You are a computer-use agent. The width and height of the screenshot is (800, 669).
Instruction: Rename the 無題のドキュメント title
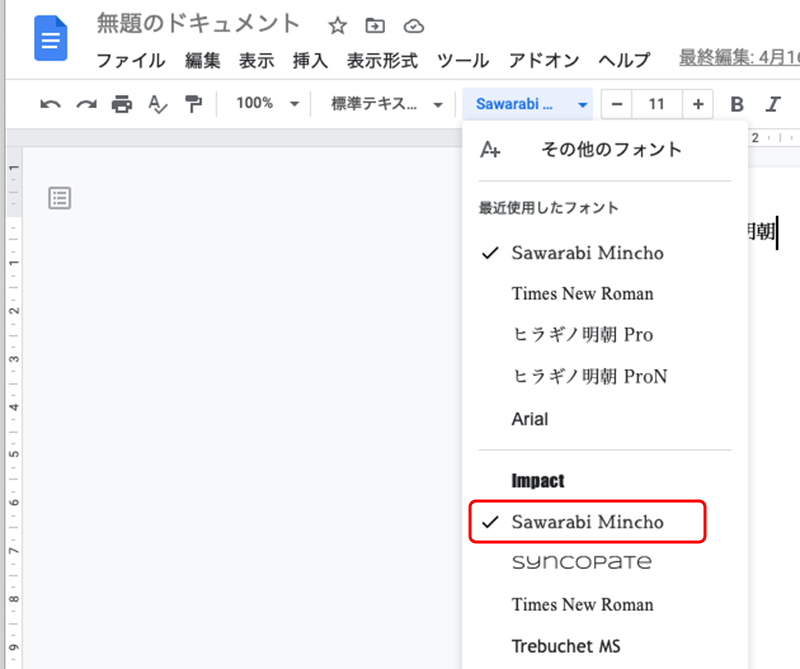198,23
